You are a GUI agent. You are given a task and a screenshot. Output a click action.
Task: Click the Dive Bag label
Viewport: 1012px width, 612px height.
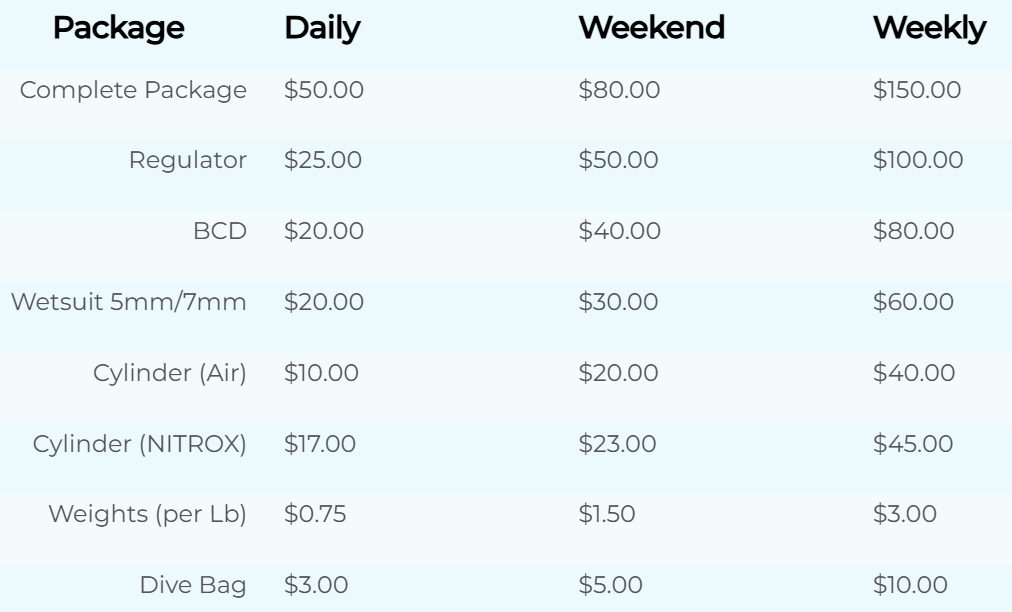192,585
